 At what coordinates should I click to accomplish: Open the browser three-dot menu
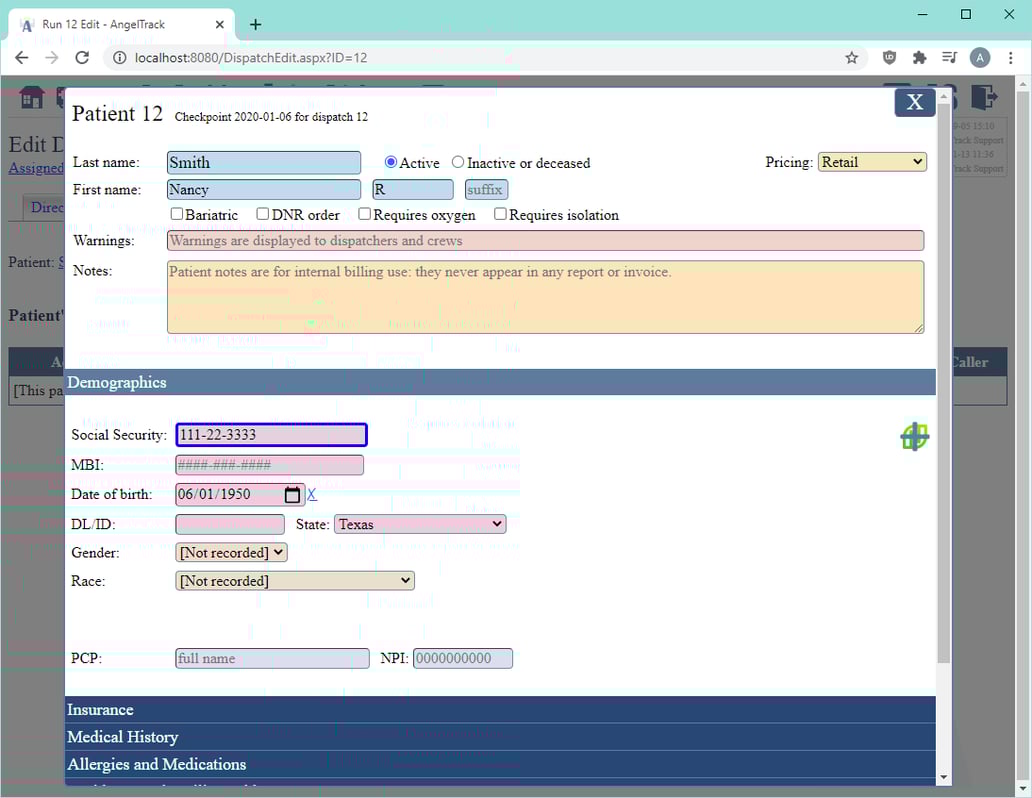click(x=1013, y=57)
